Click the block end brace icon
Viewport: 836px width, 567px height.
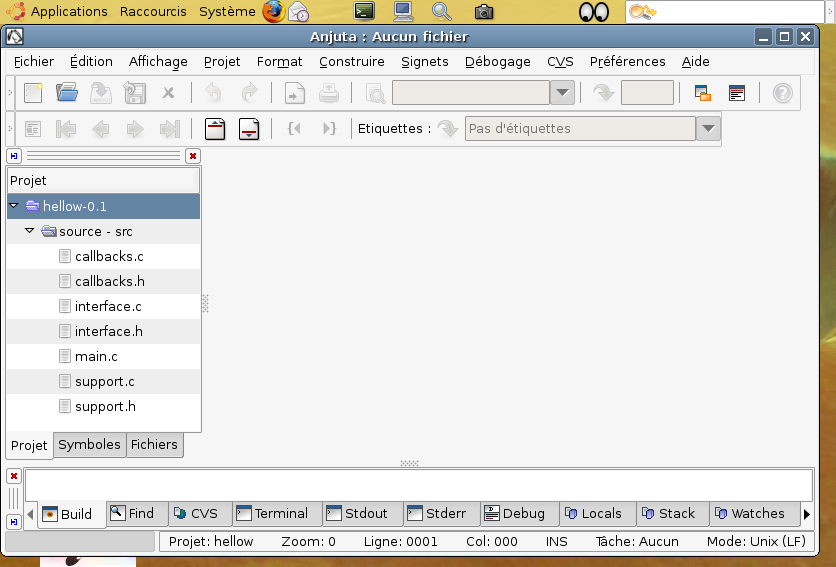[329, 129]
